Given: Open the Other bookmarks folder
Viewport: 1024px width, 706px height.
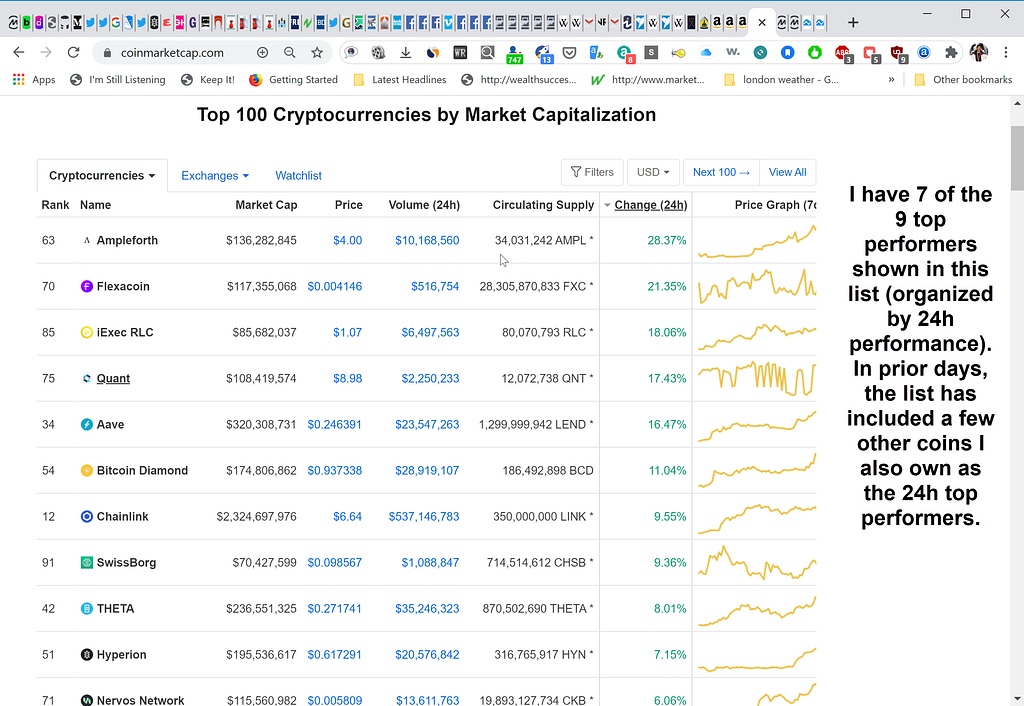Looking at the screenshot, I should point(963,80).
